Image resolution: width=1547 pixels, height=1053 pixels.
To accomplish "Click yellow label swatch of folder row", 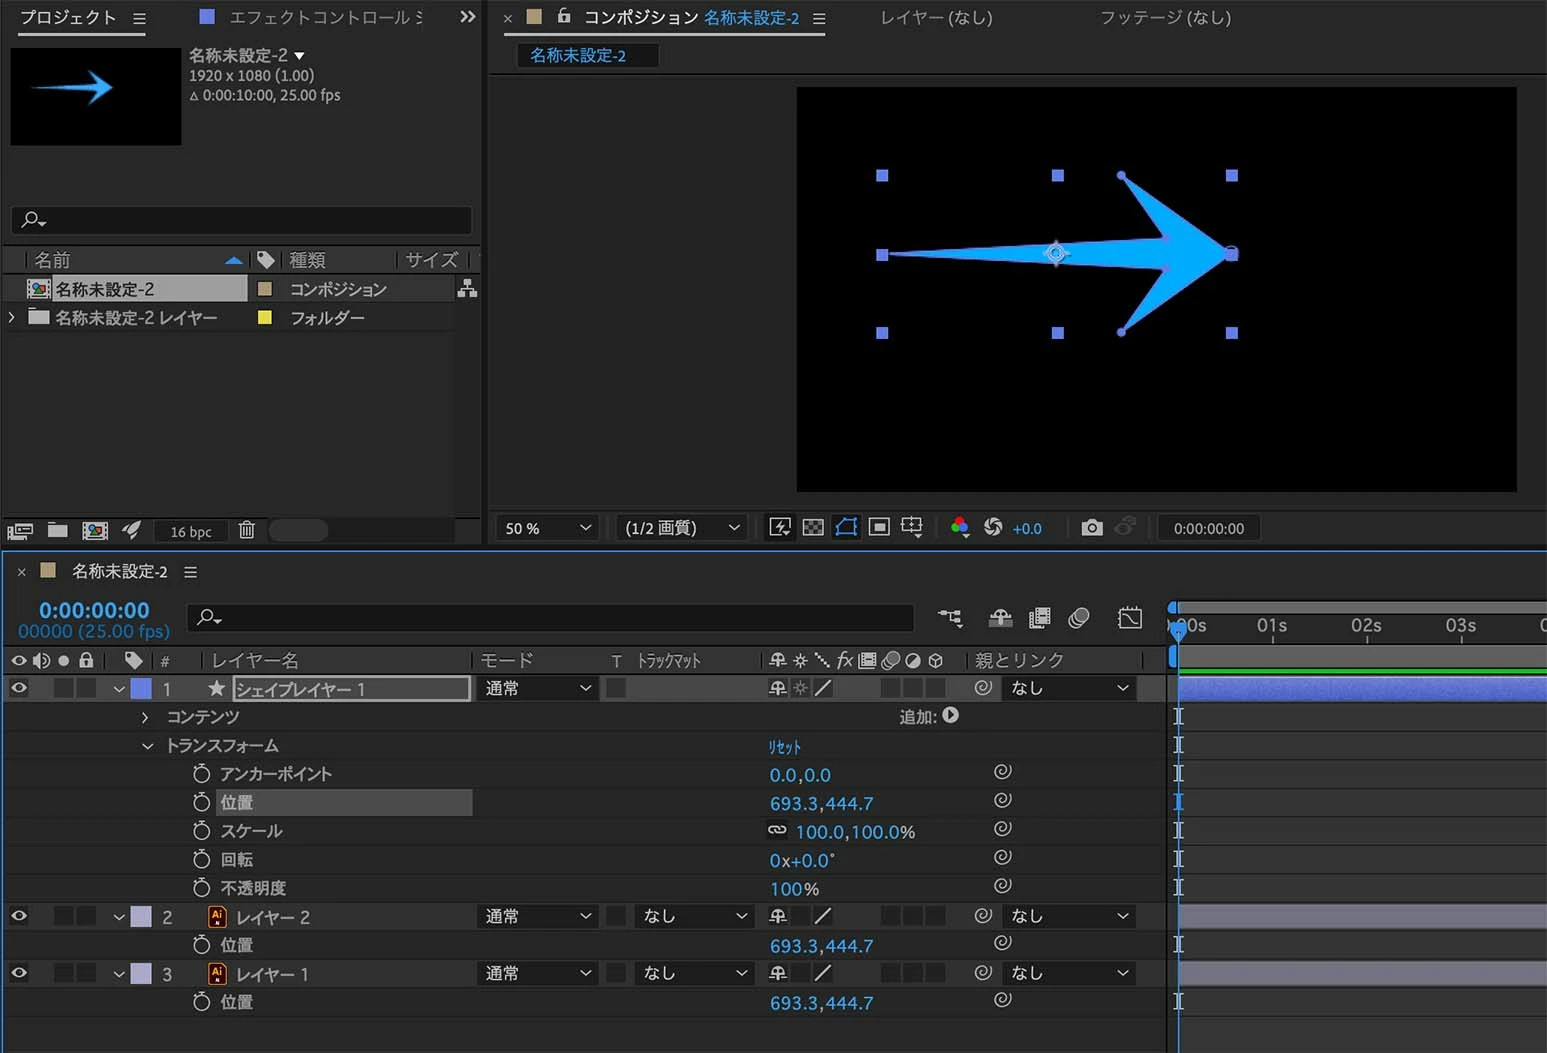I will 265,317.
